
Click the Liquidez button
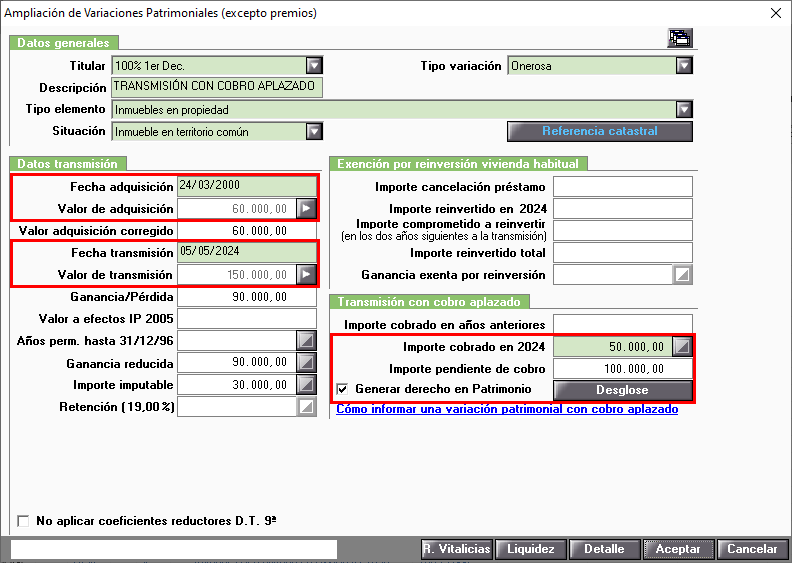click(531, 549)
